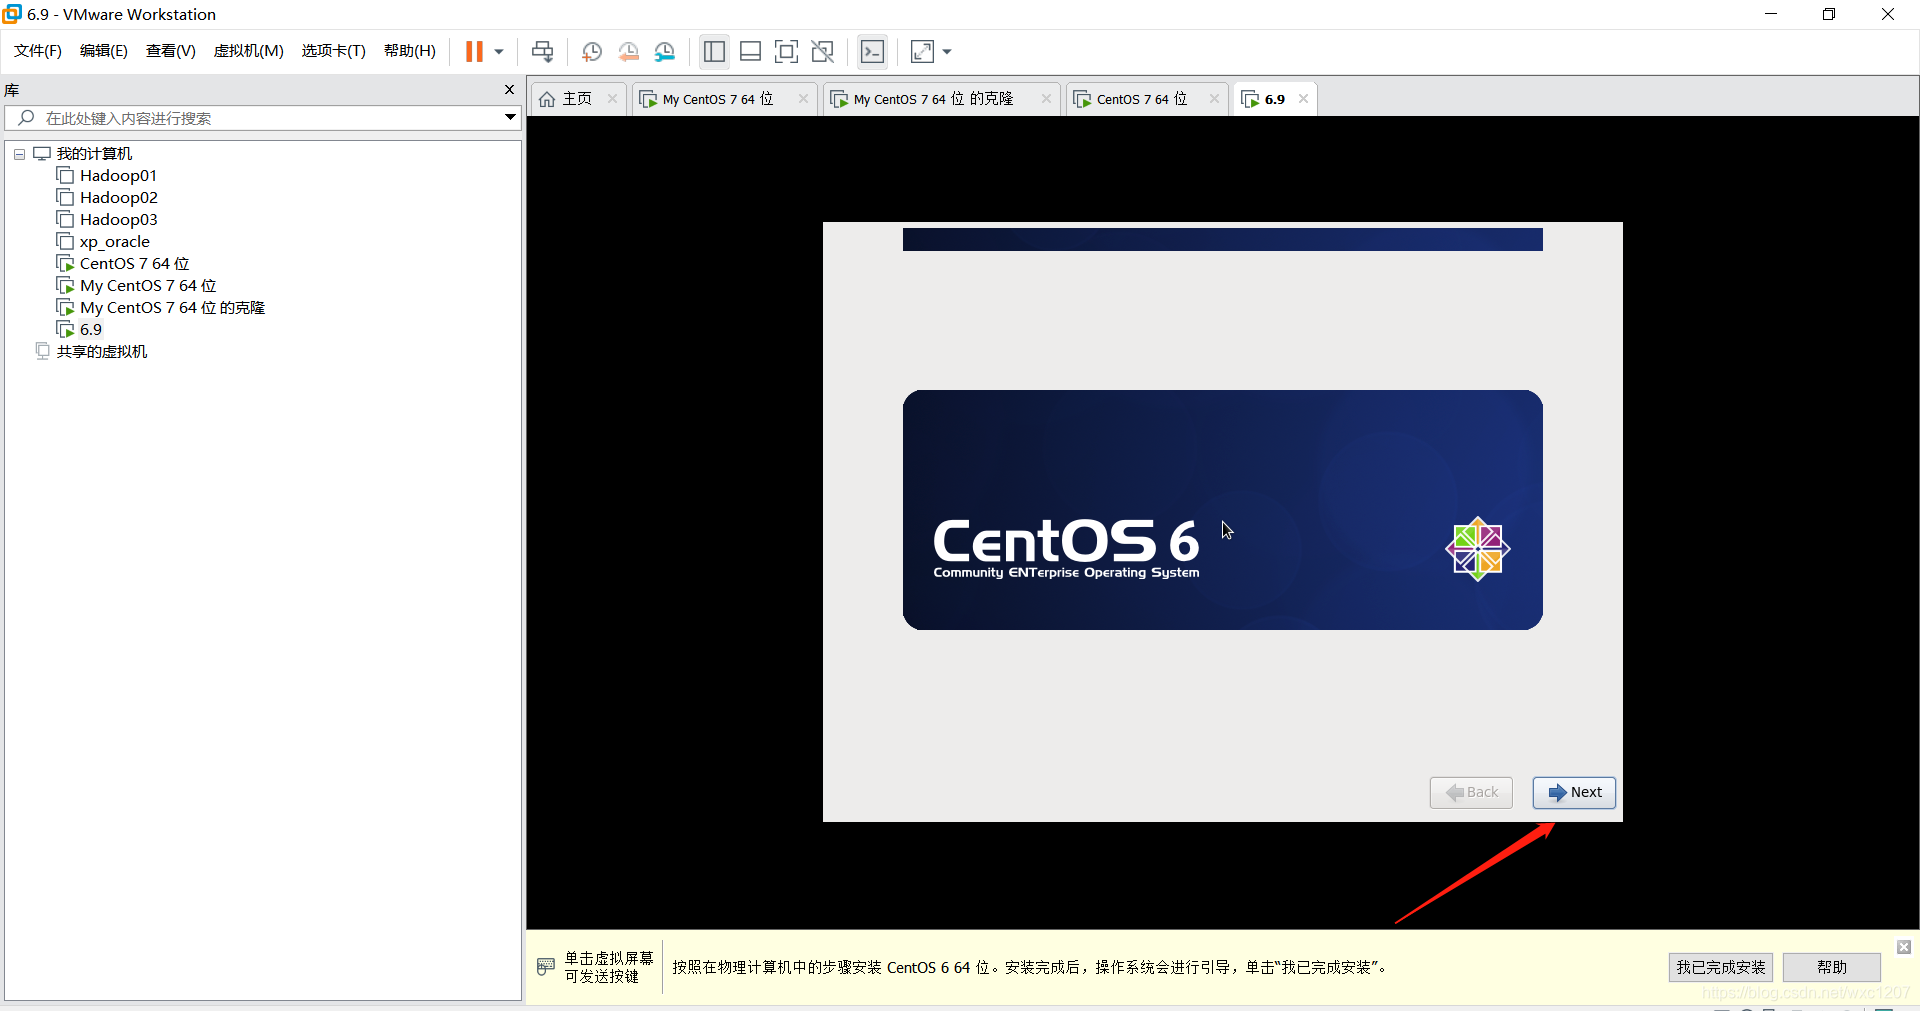Select Hadoop01 virtual machine
The height and width of the screenshot is (1011, 1920).
(118, 176)
